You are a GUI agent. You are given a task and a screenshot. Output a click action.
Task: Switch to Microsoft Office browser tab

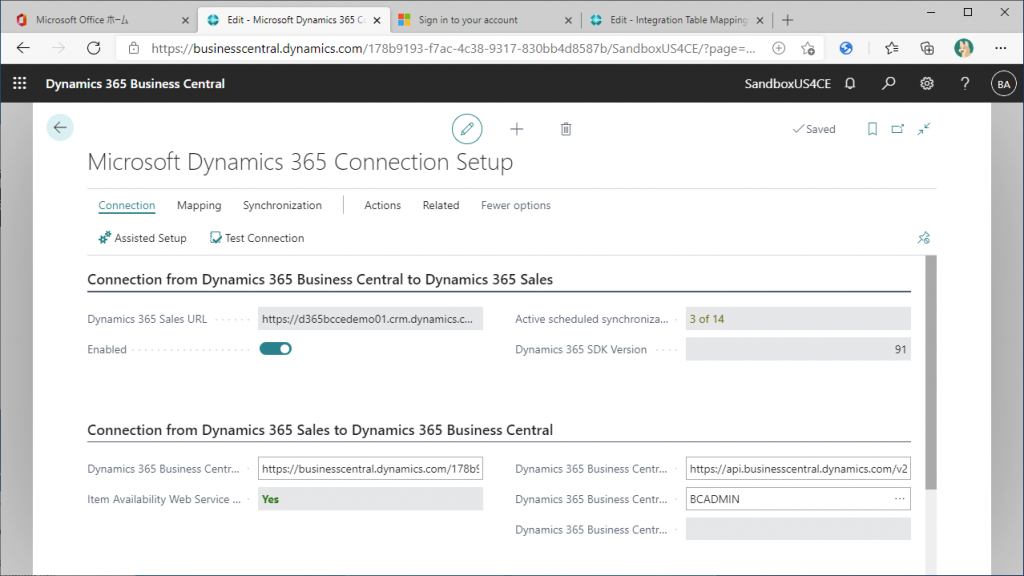(x=99, y=20)
